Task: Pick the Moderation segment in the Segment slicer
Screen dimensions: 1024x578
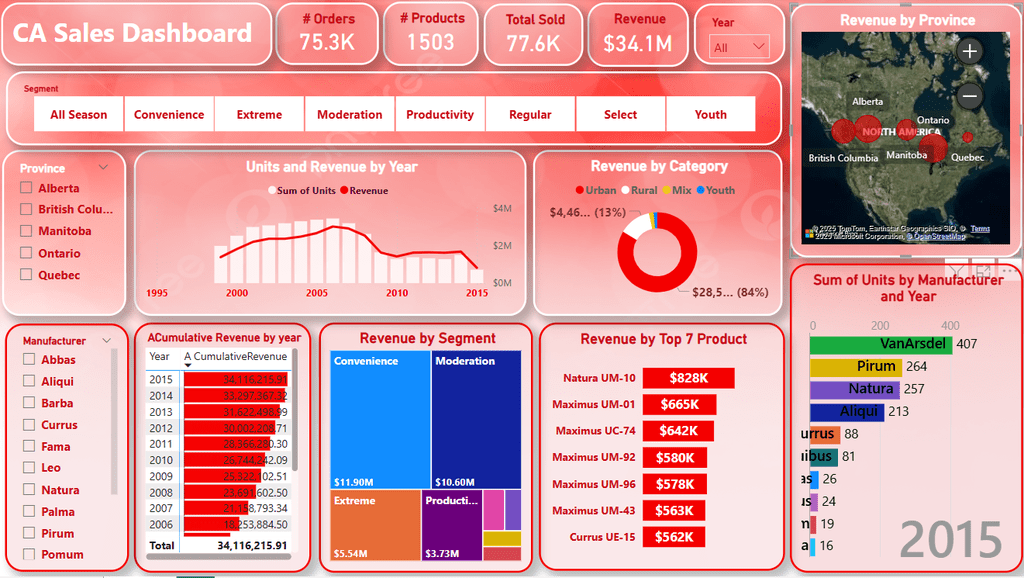Action: coord(349,114)
